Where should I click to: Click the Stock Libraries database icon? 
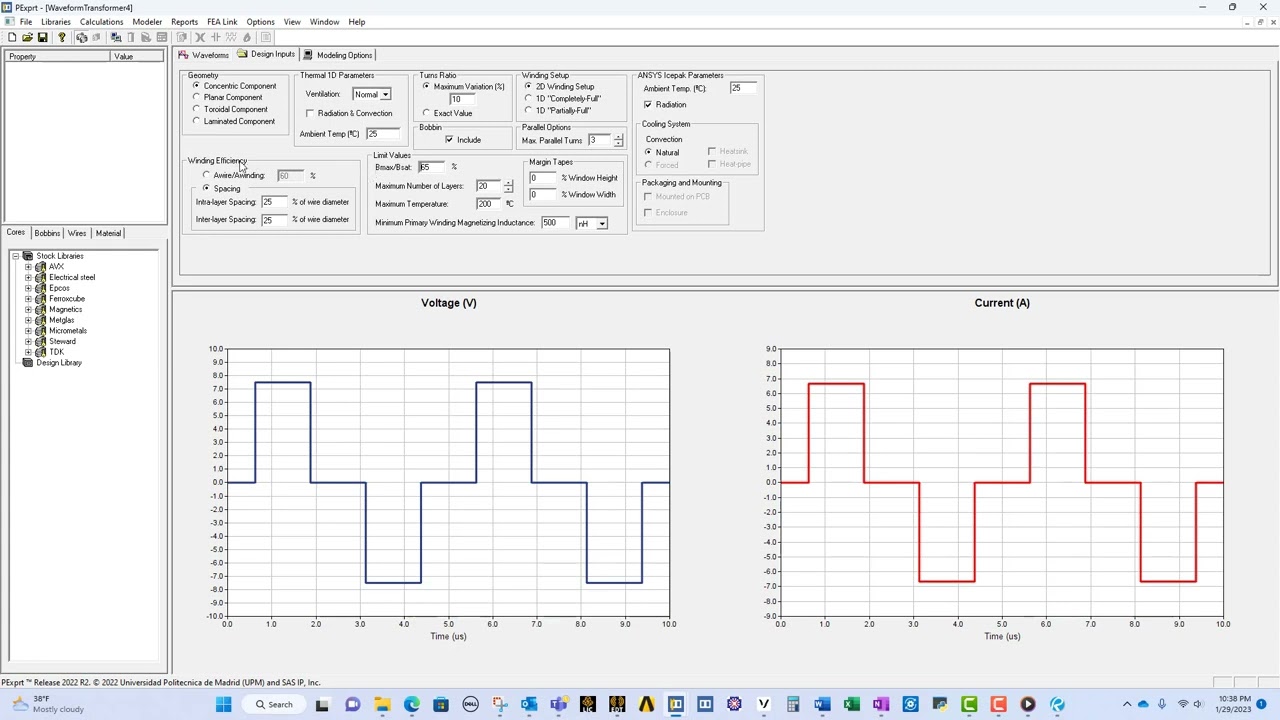tap(28, 256)
